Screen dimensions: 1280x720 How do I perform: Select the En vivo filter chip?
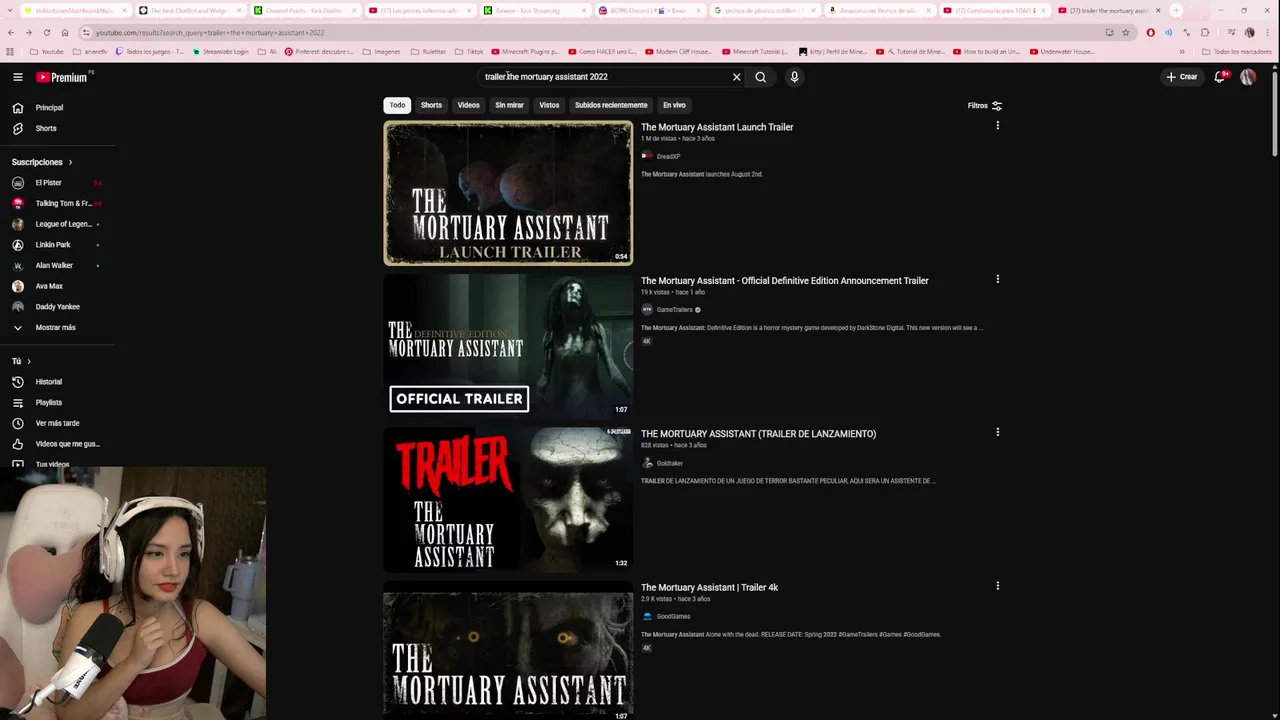click(x=674, y=105)
